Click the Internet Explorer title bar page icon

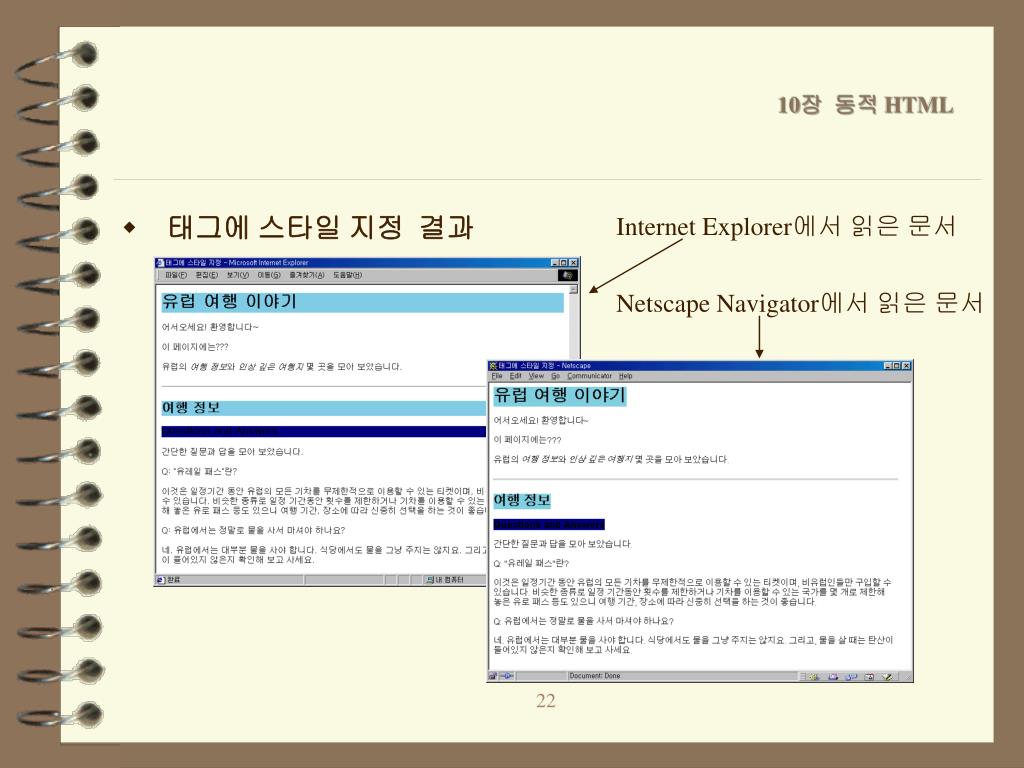click(160, 263)
